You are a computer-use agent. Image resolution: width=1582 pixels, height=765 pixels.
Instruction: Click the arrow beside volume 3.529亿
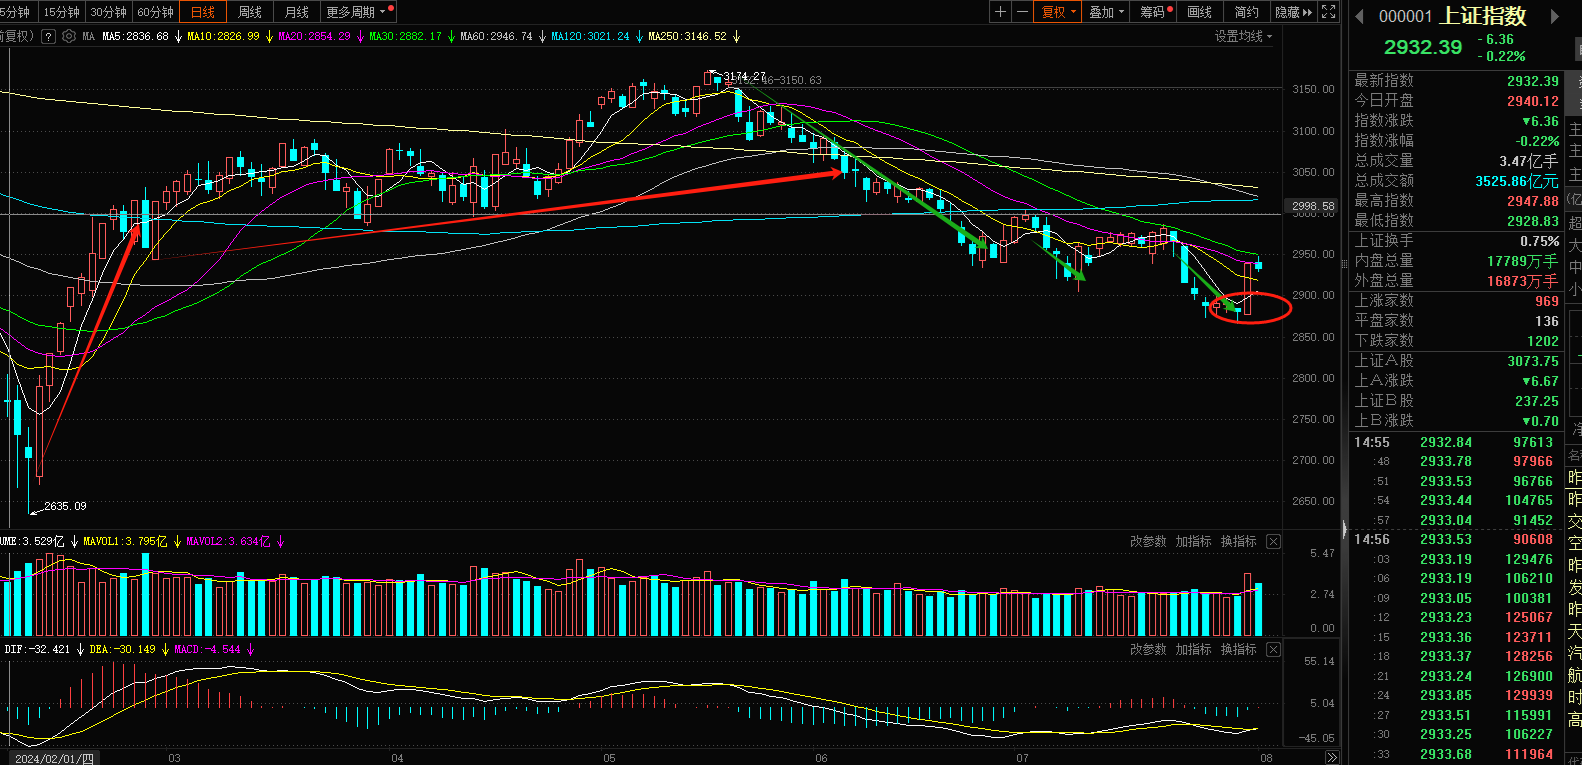point(74,541)
